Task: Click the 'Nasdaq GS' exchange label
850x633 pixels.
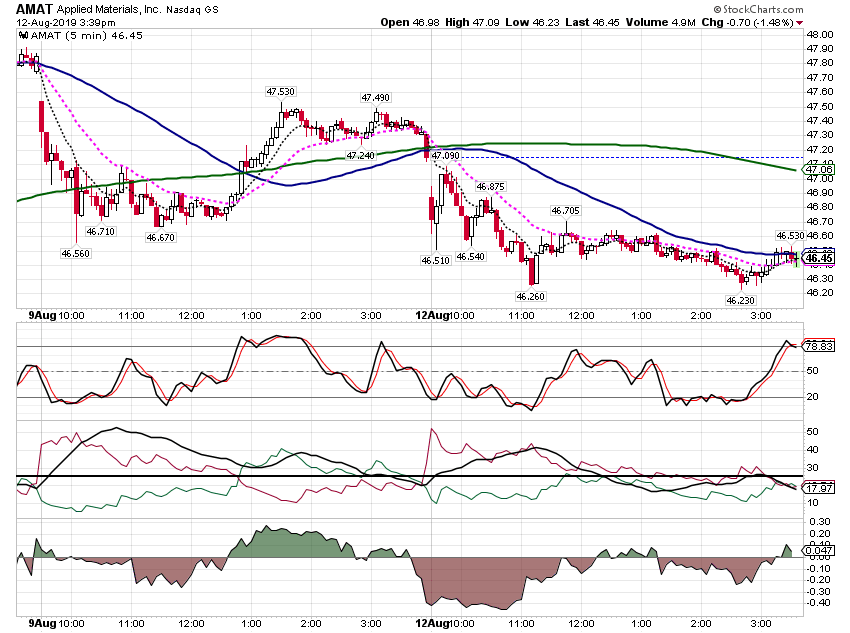Action: pos(192,10)
